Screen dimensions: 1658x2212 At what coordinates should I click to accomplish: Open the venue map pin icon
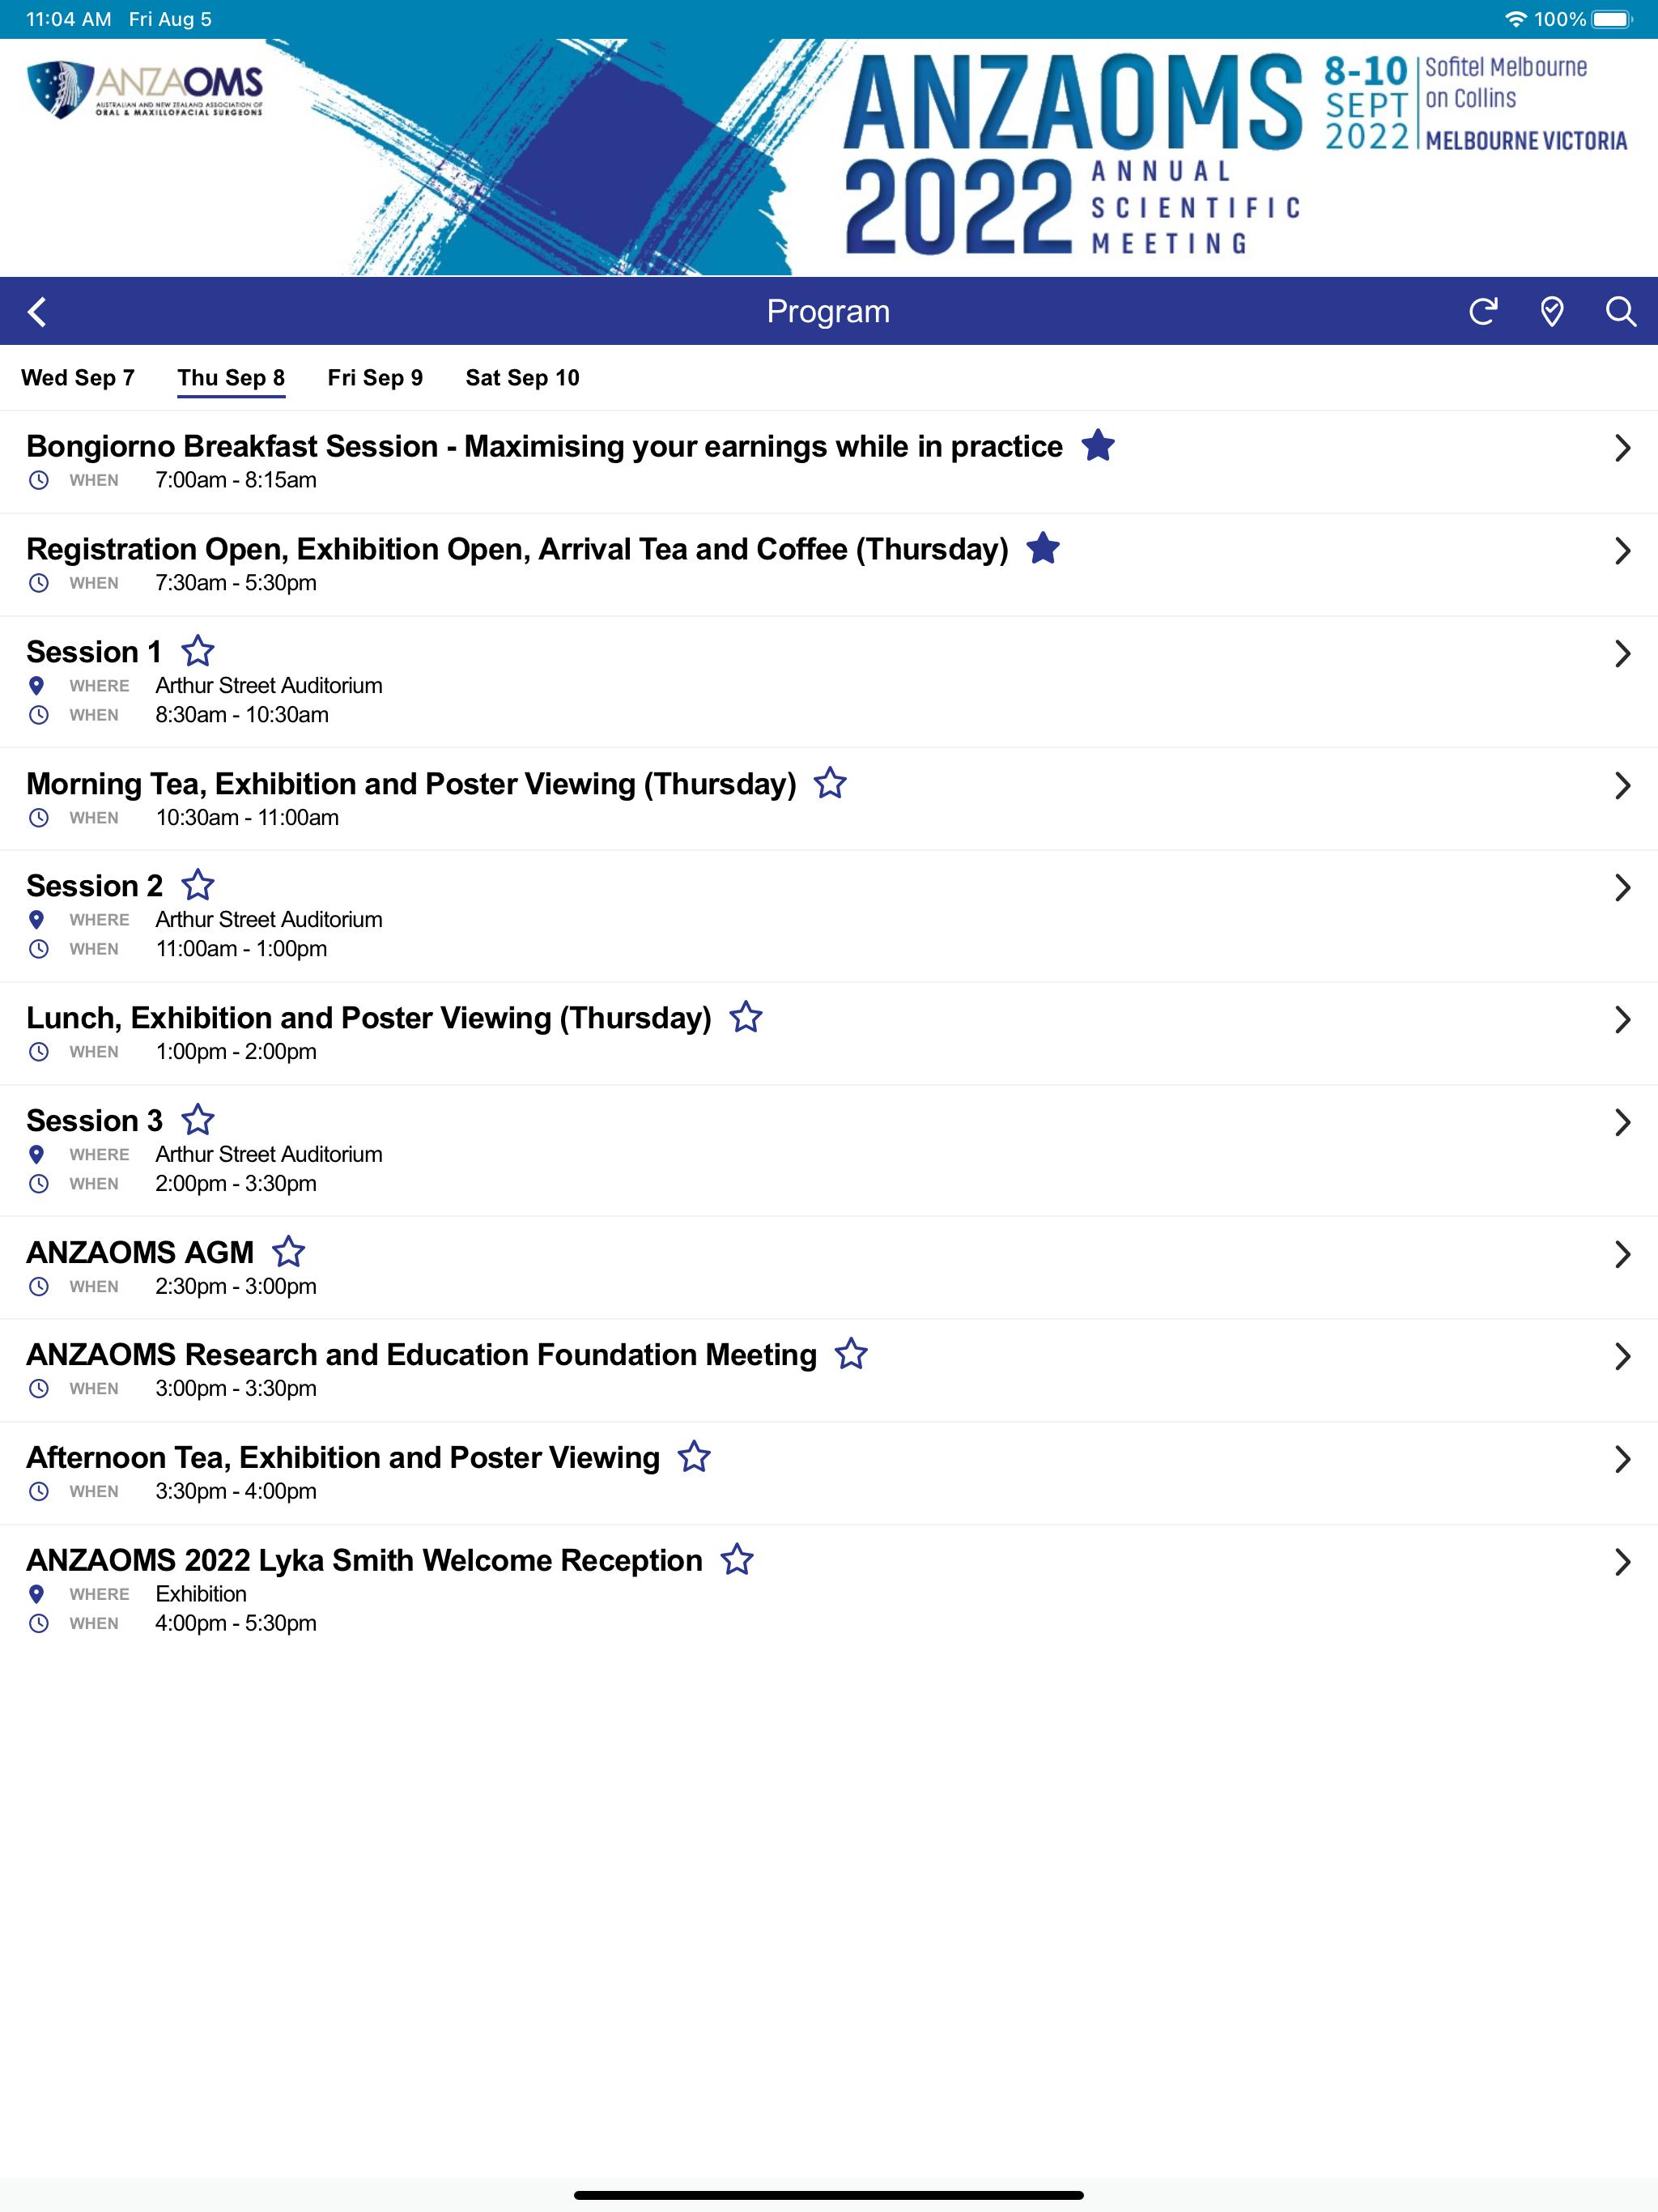(x=1551, y=311)
